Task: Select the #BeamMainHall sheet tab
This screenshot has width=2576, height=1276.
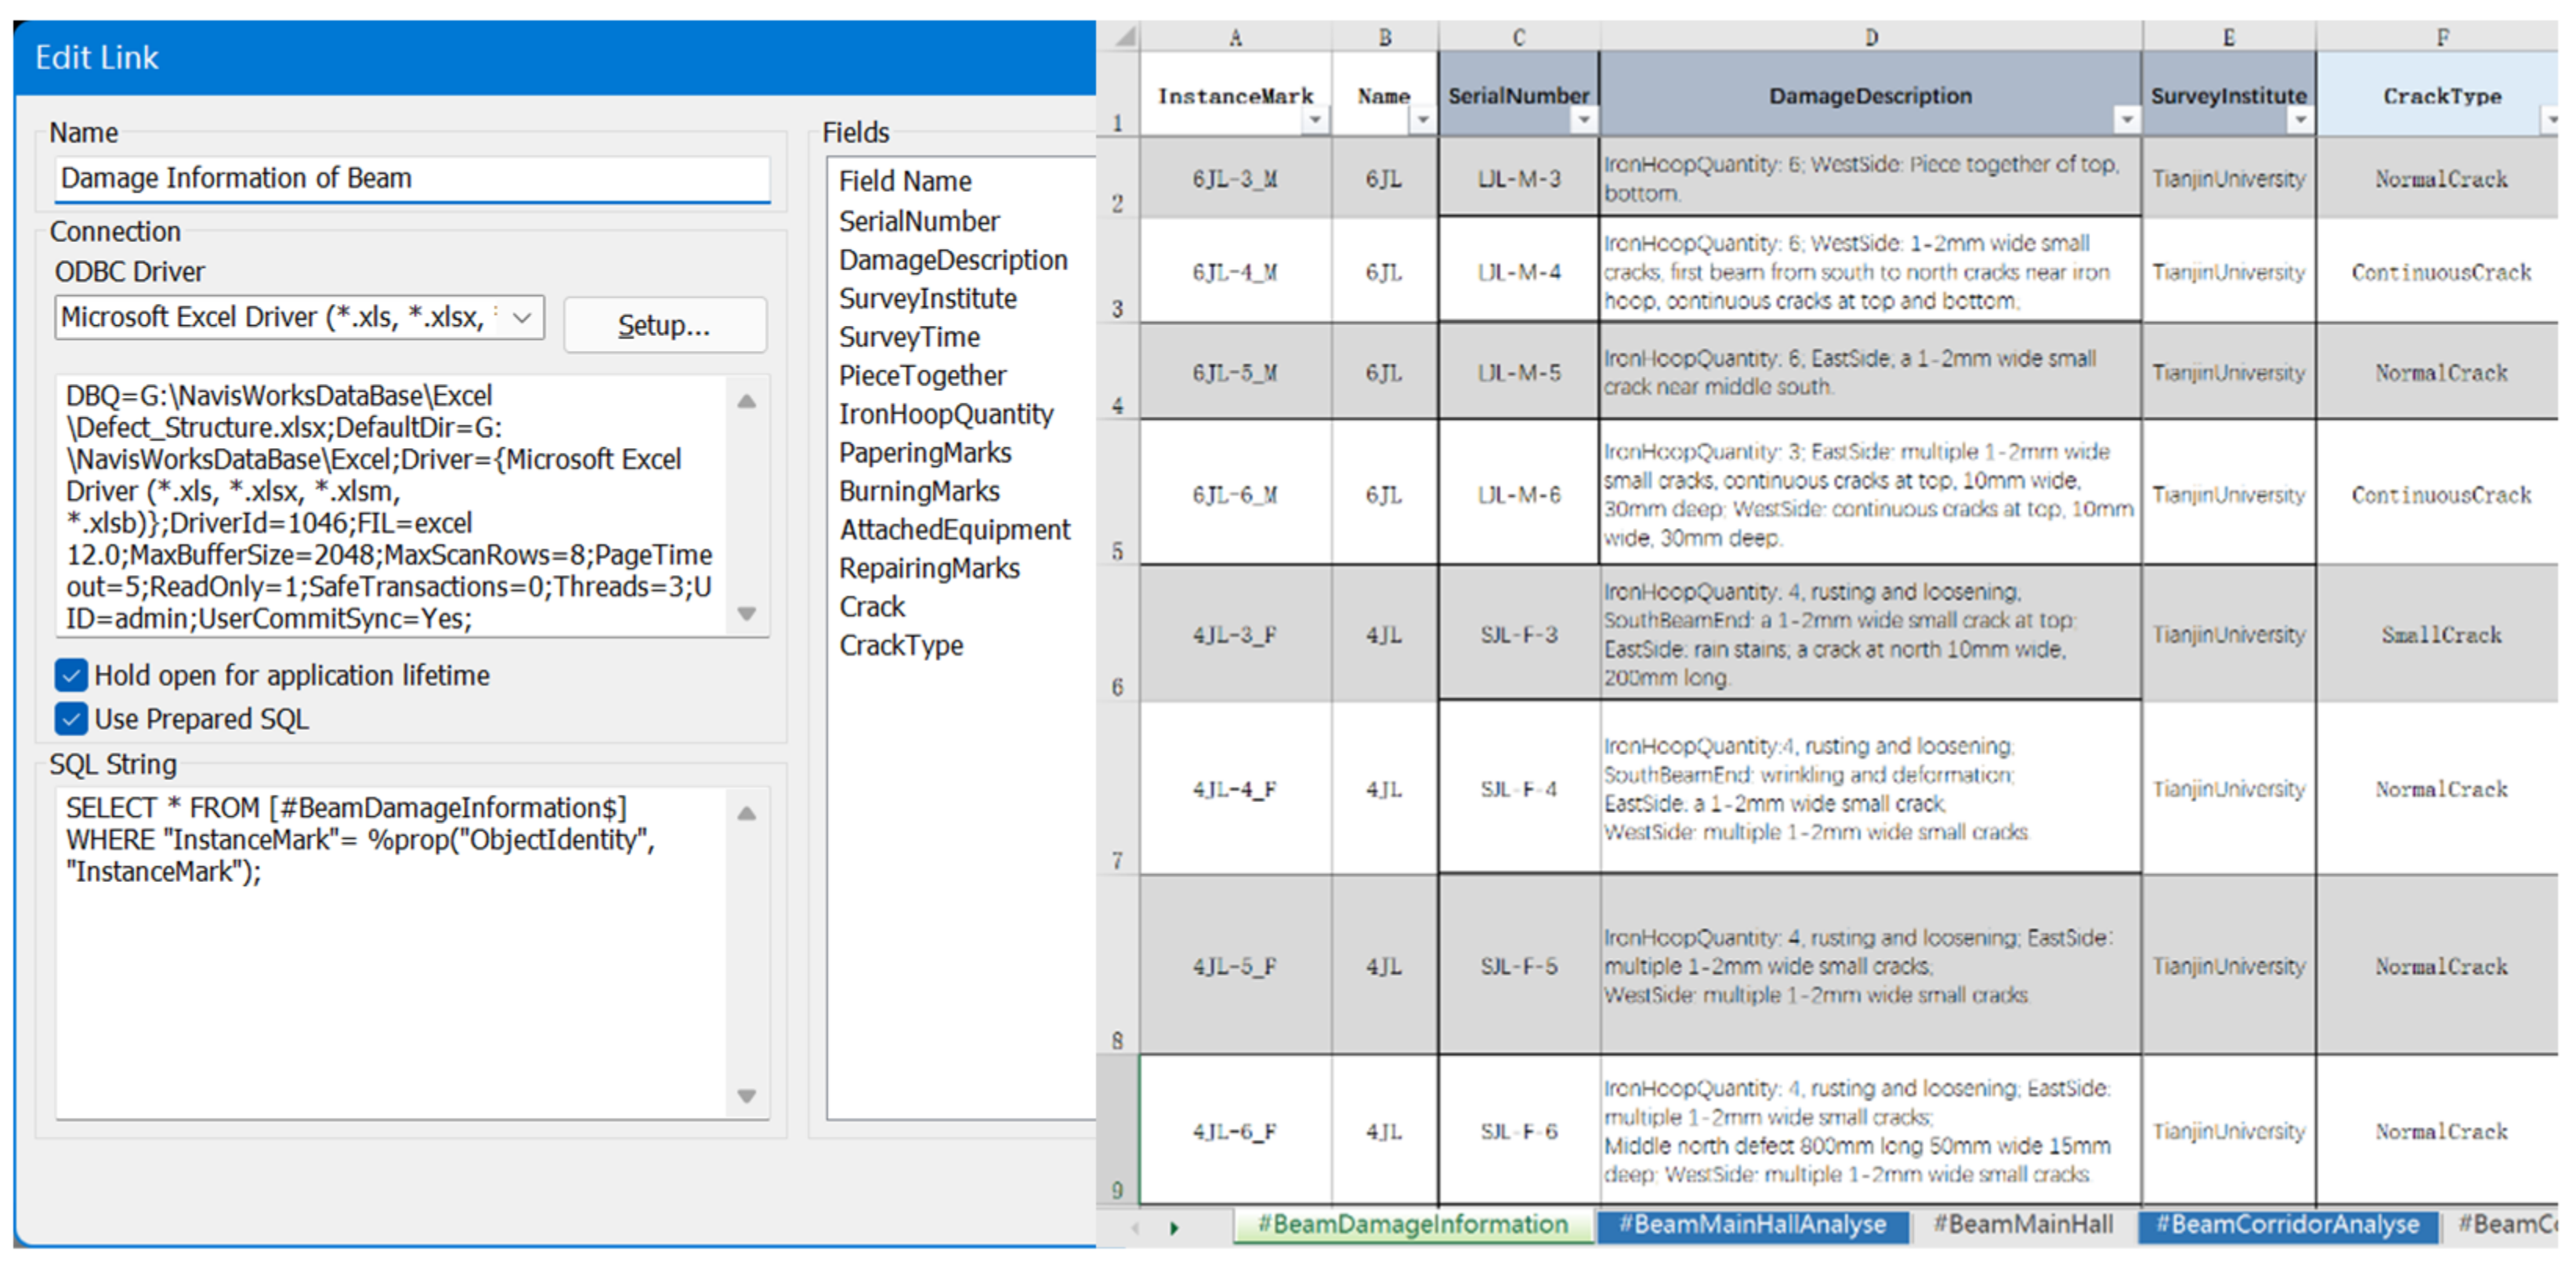Action: [2022, 1225]
